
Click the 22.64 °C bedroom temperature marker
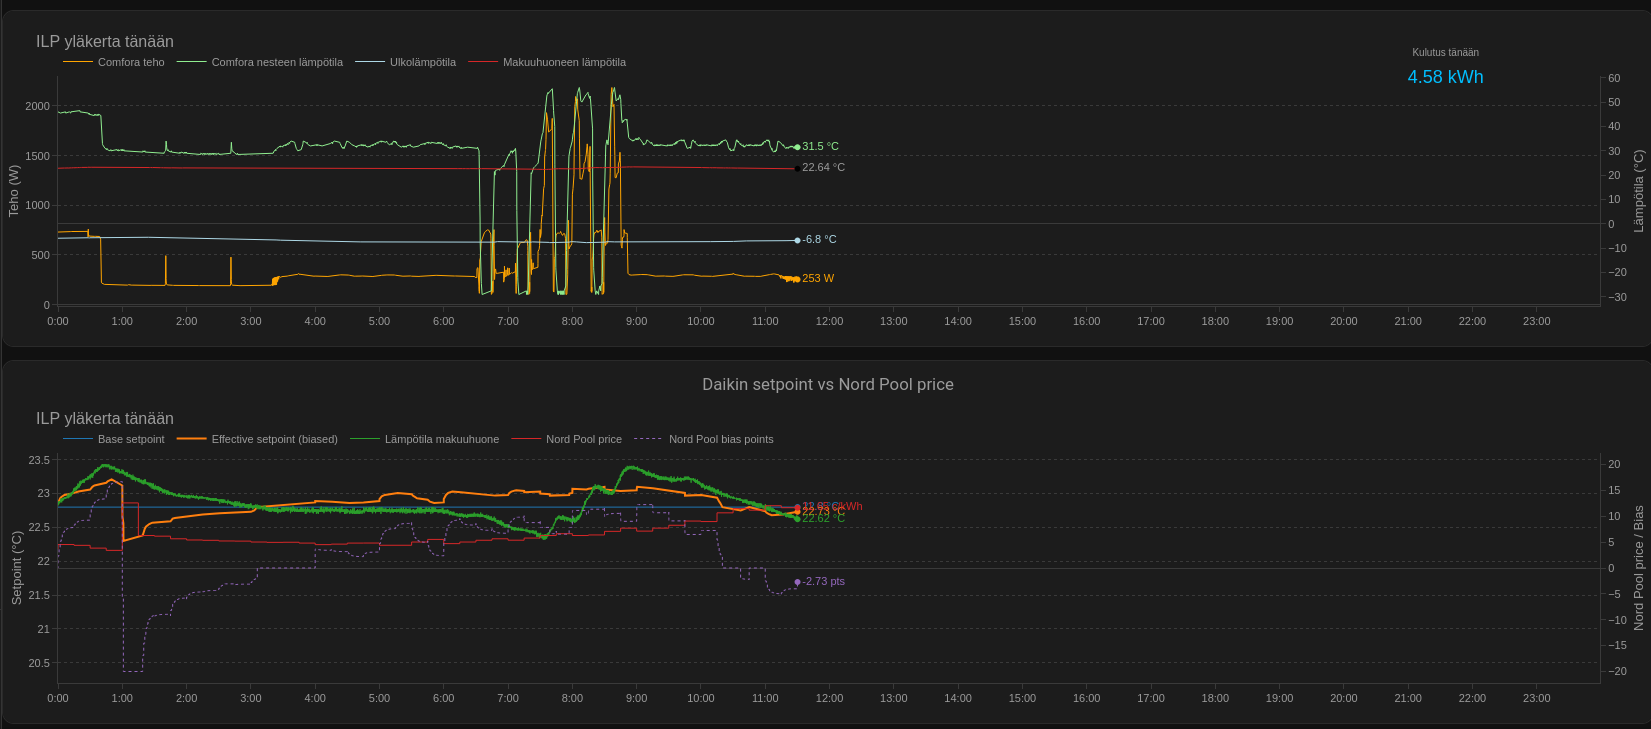797,168
